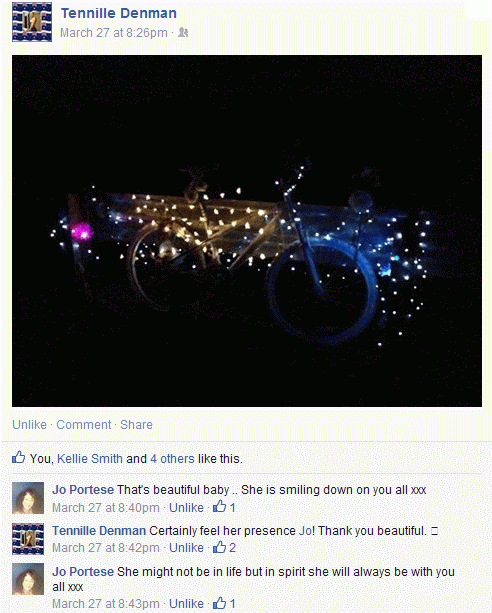
Task: Click the tagged Jo link in Tennille's reply
Action: click(305, 531)
